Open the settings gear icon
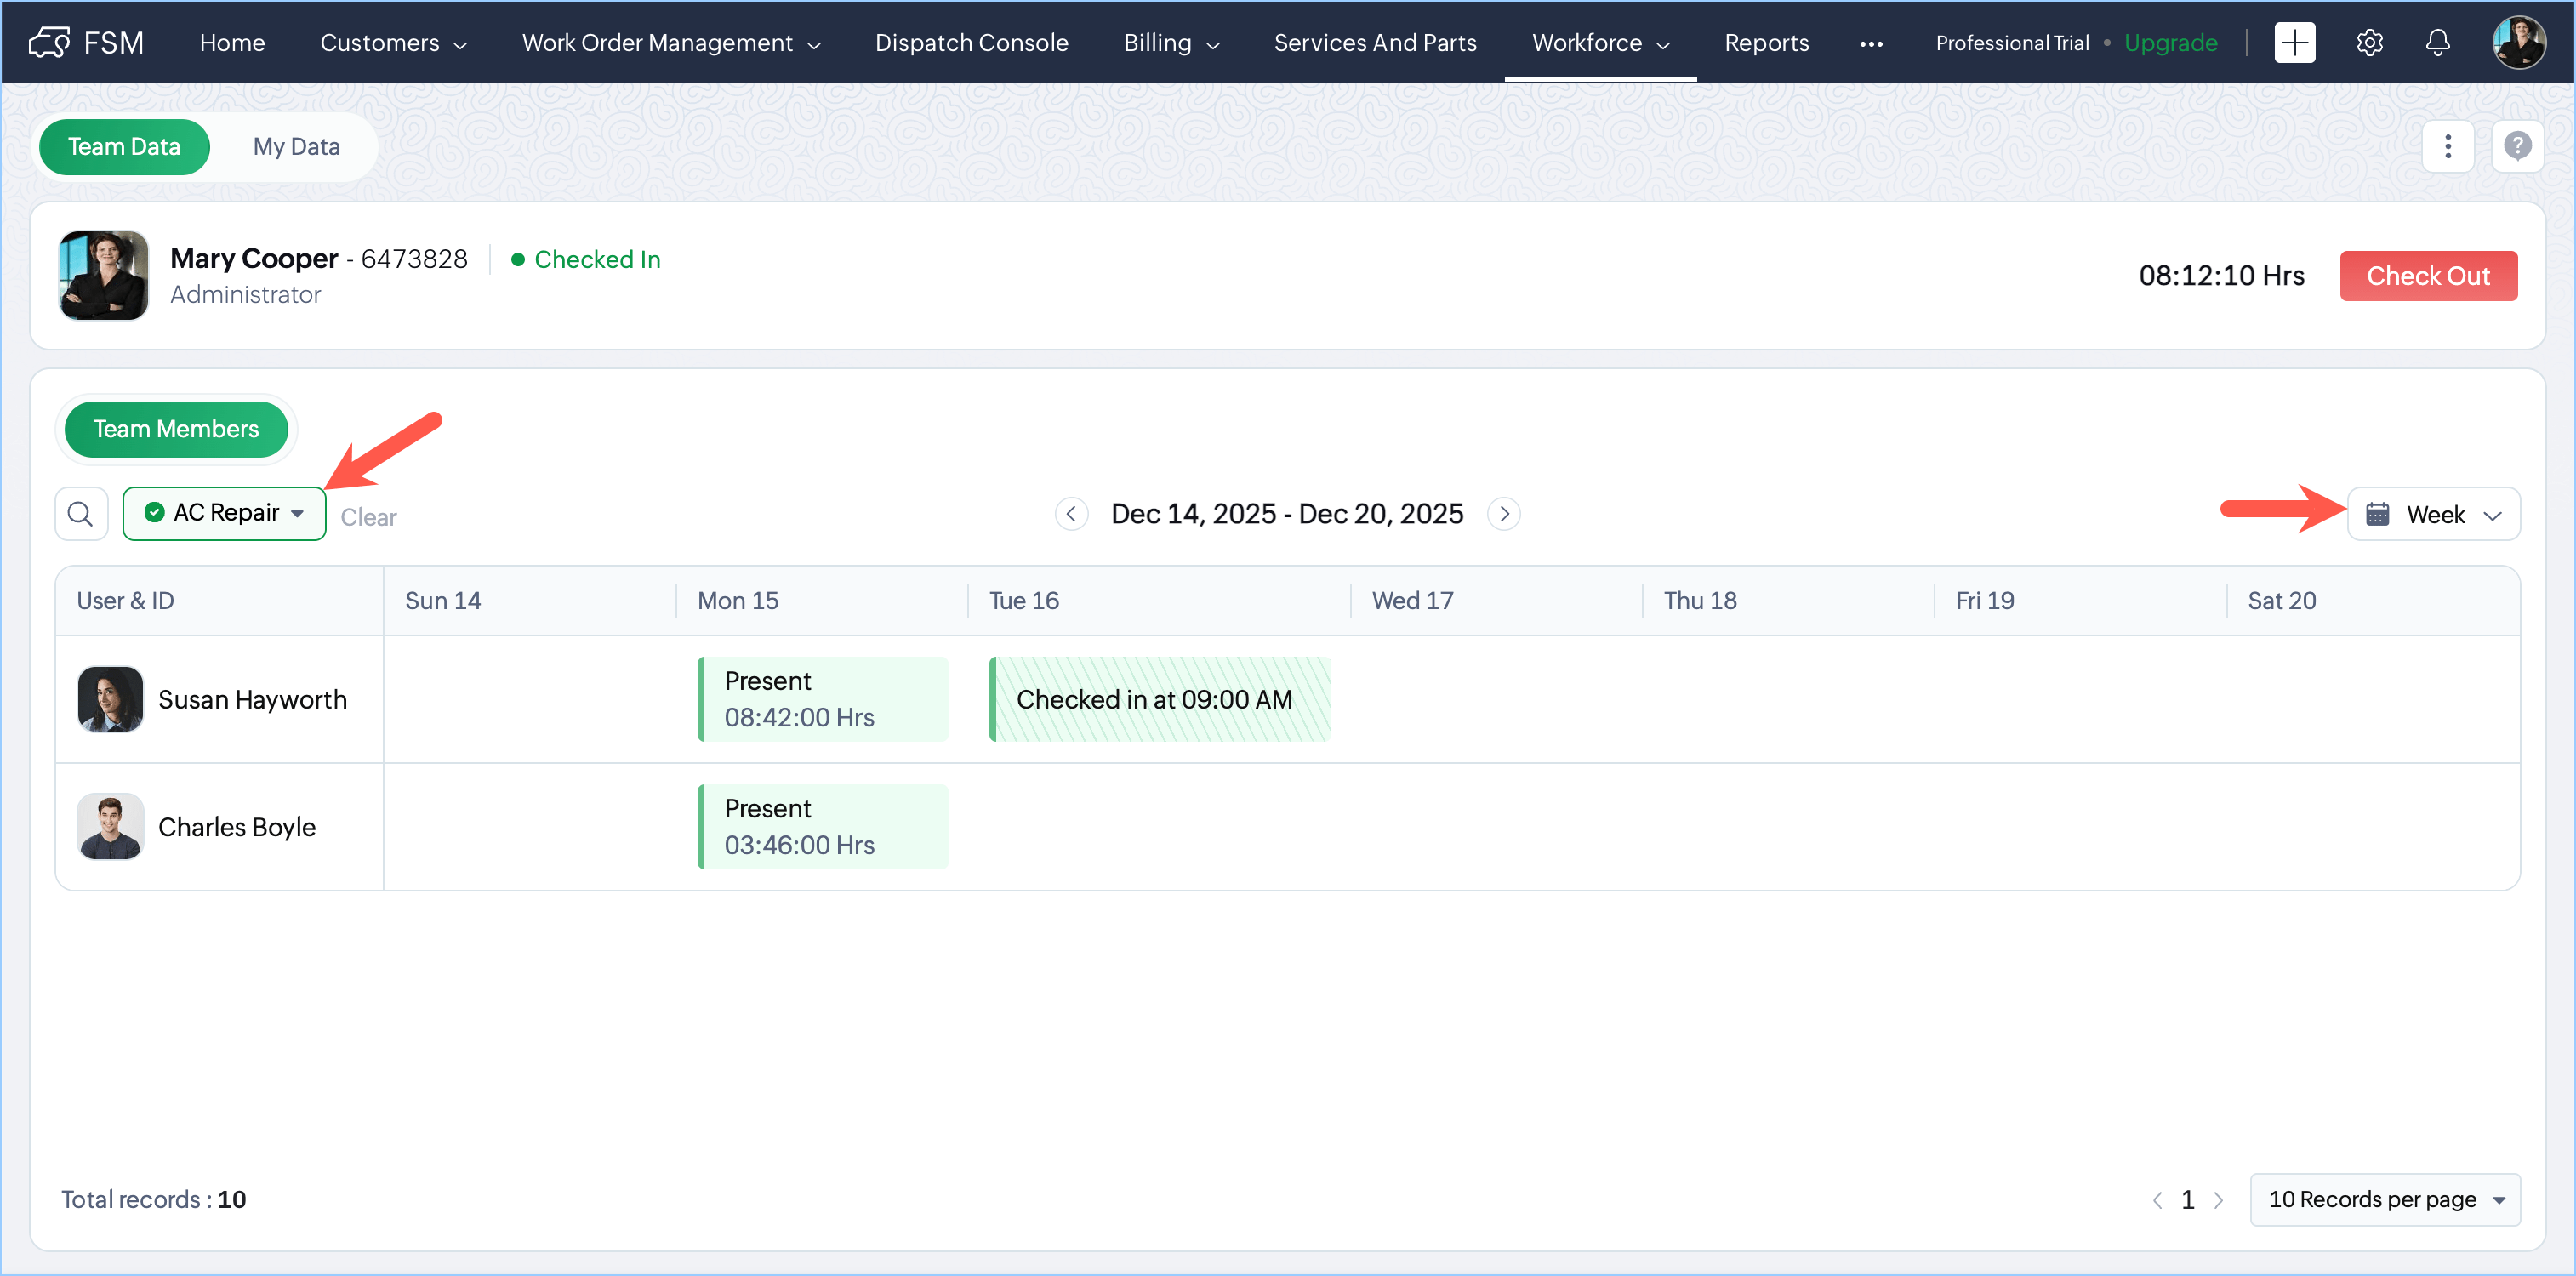The height and width of the screenshot is (1276, 2576). [x=2369, y=42]
